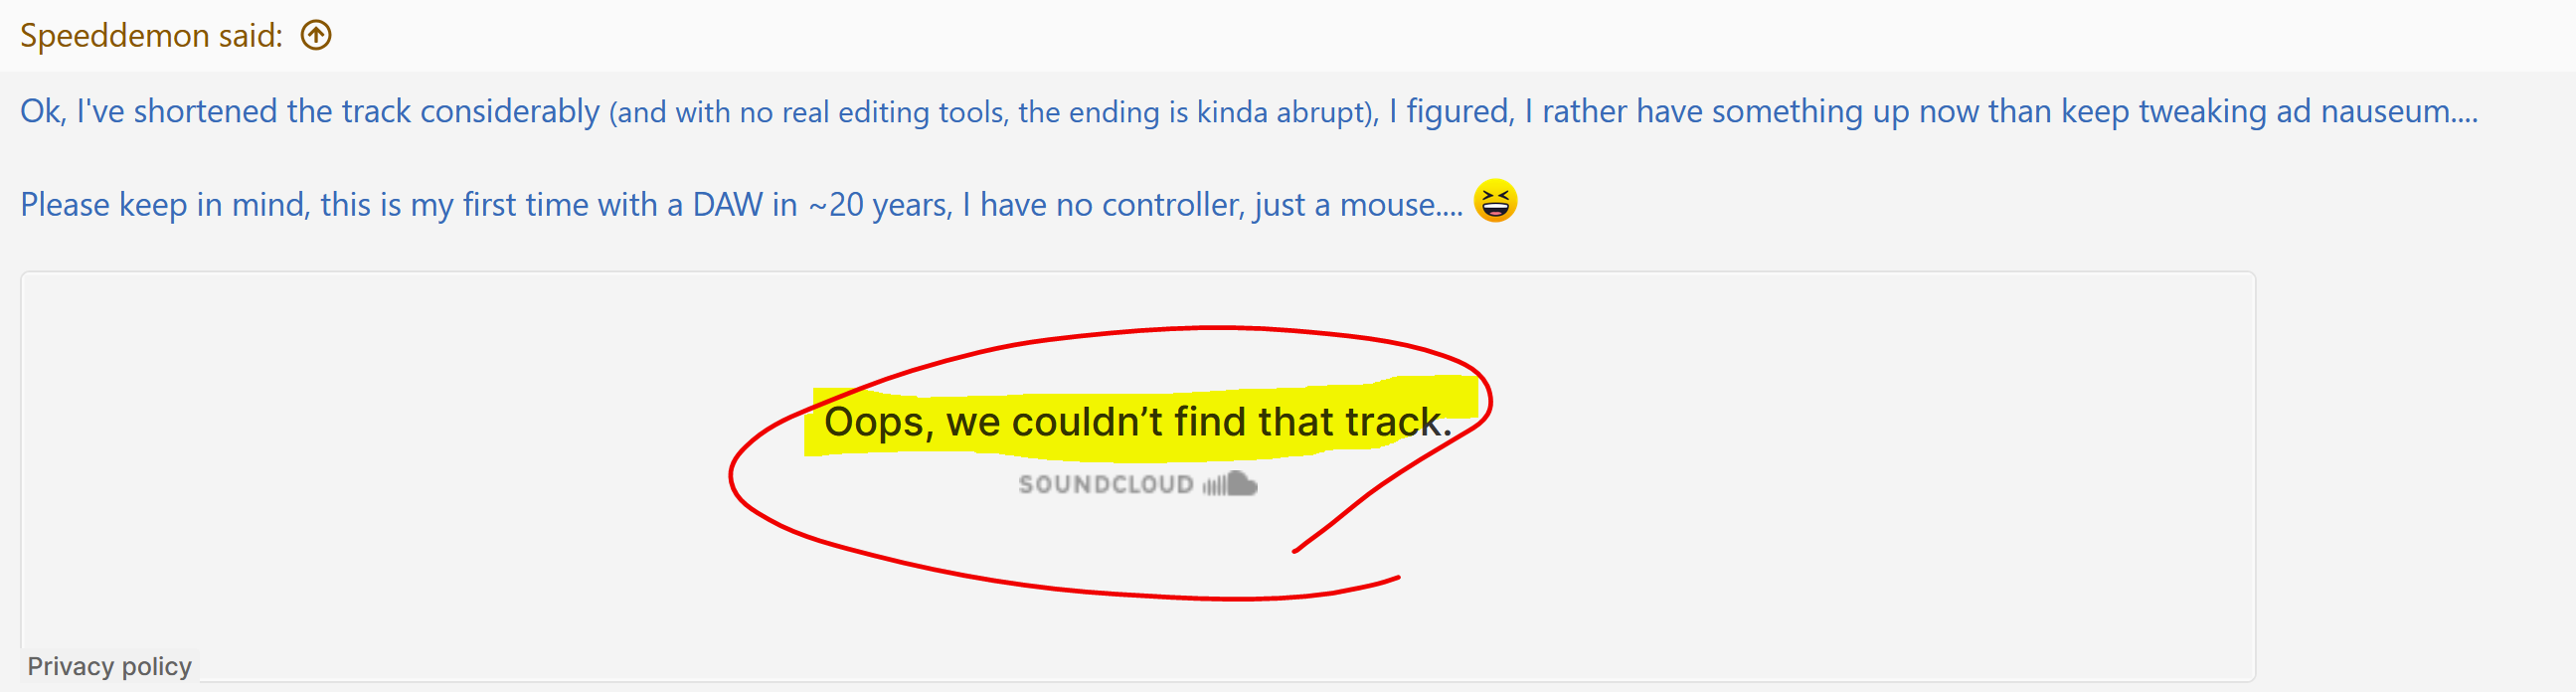2576x692 pixels.
Task: Click the SOUNDCLOUD wordmark text
Action: tap(1105, 485)
